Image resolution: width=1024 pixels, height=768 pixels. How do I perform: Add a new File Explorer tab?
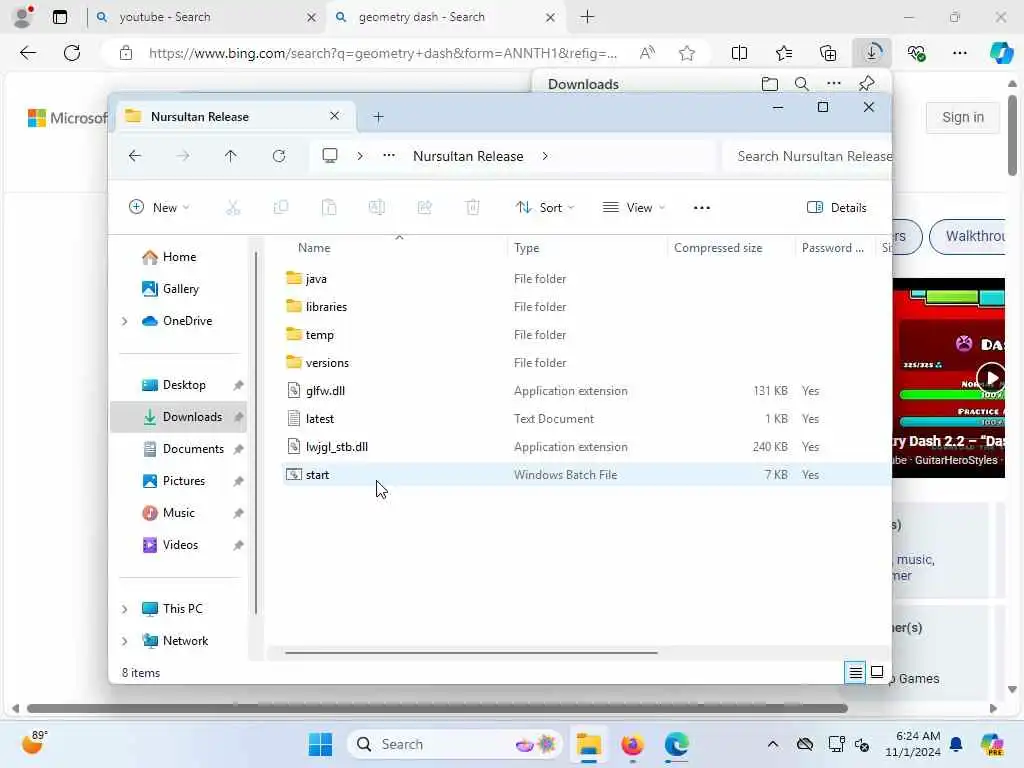pos(378,117)
